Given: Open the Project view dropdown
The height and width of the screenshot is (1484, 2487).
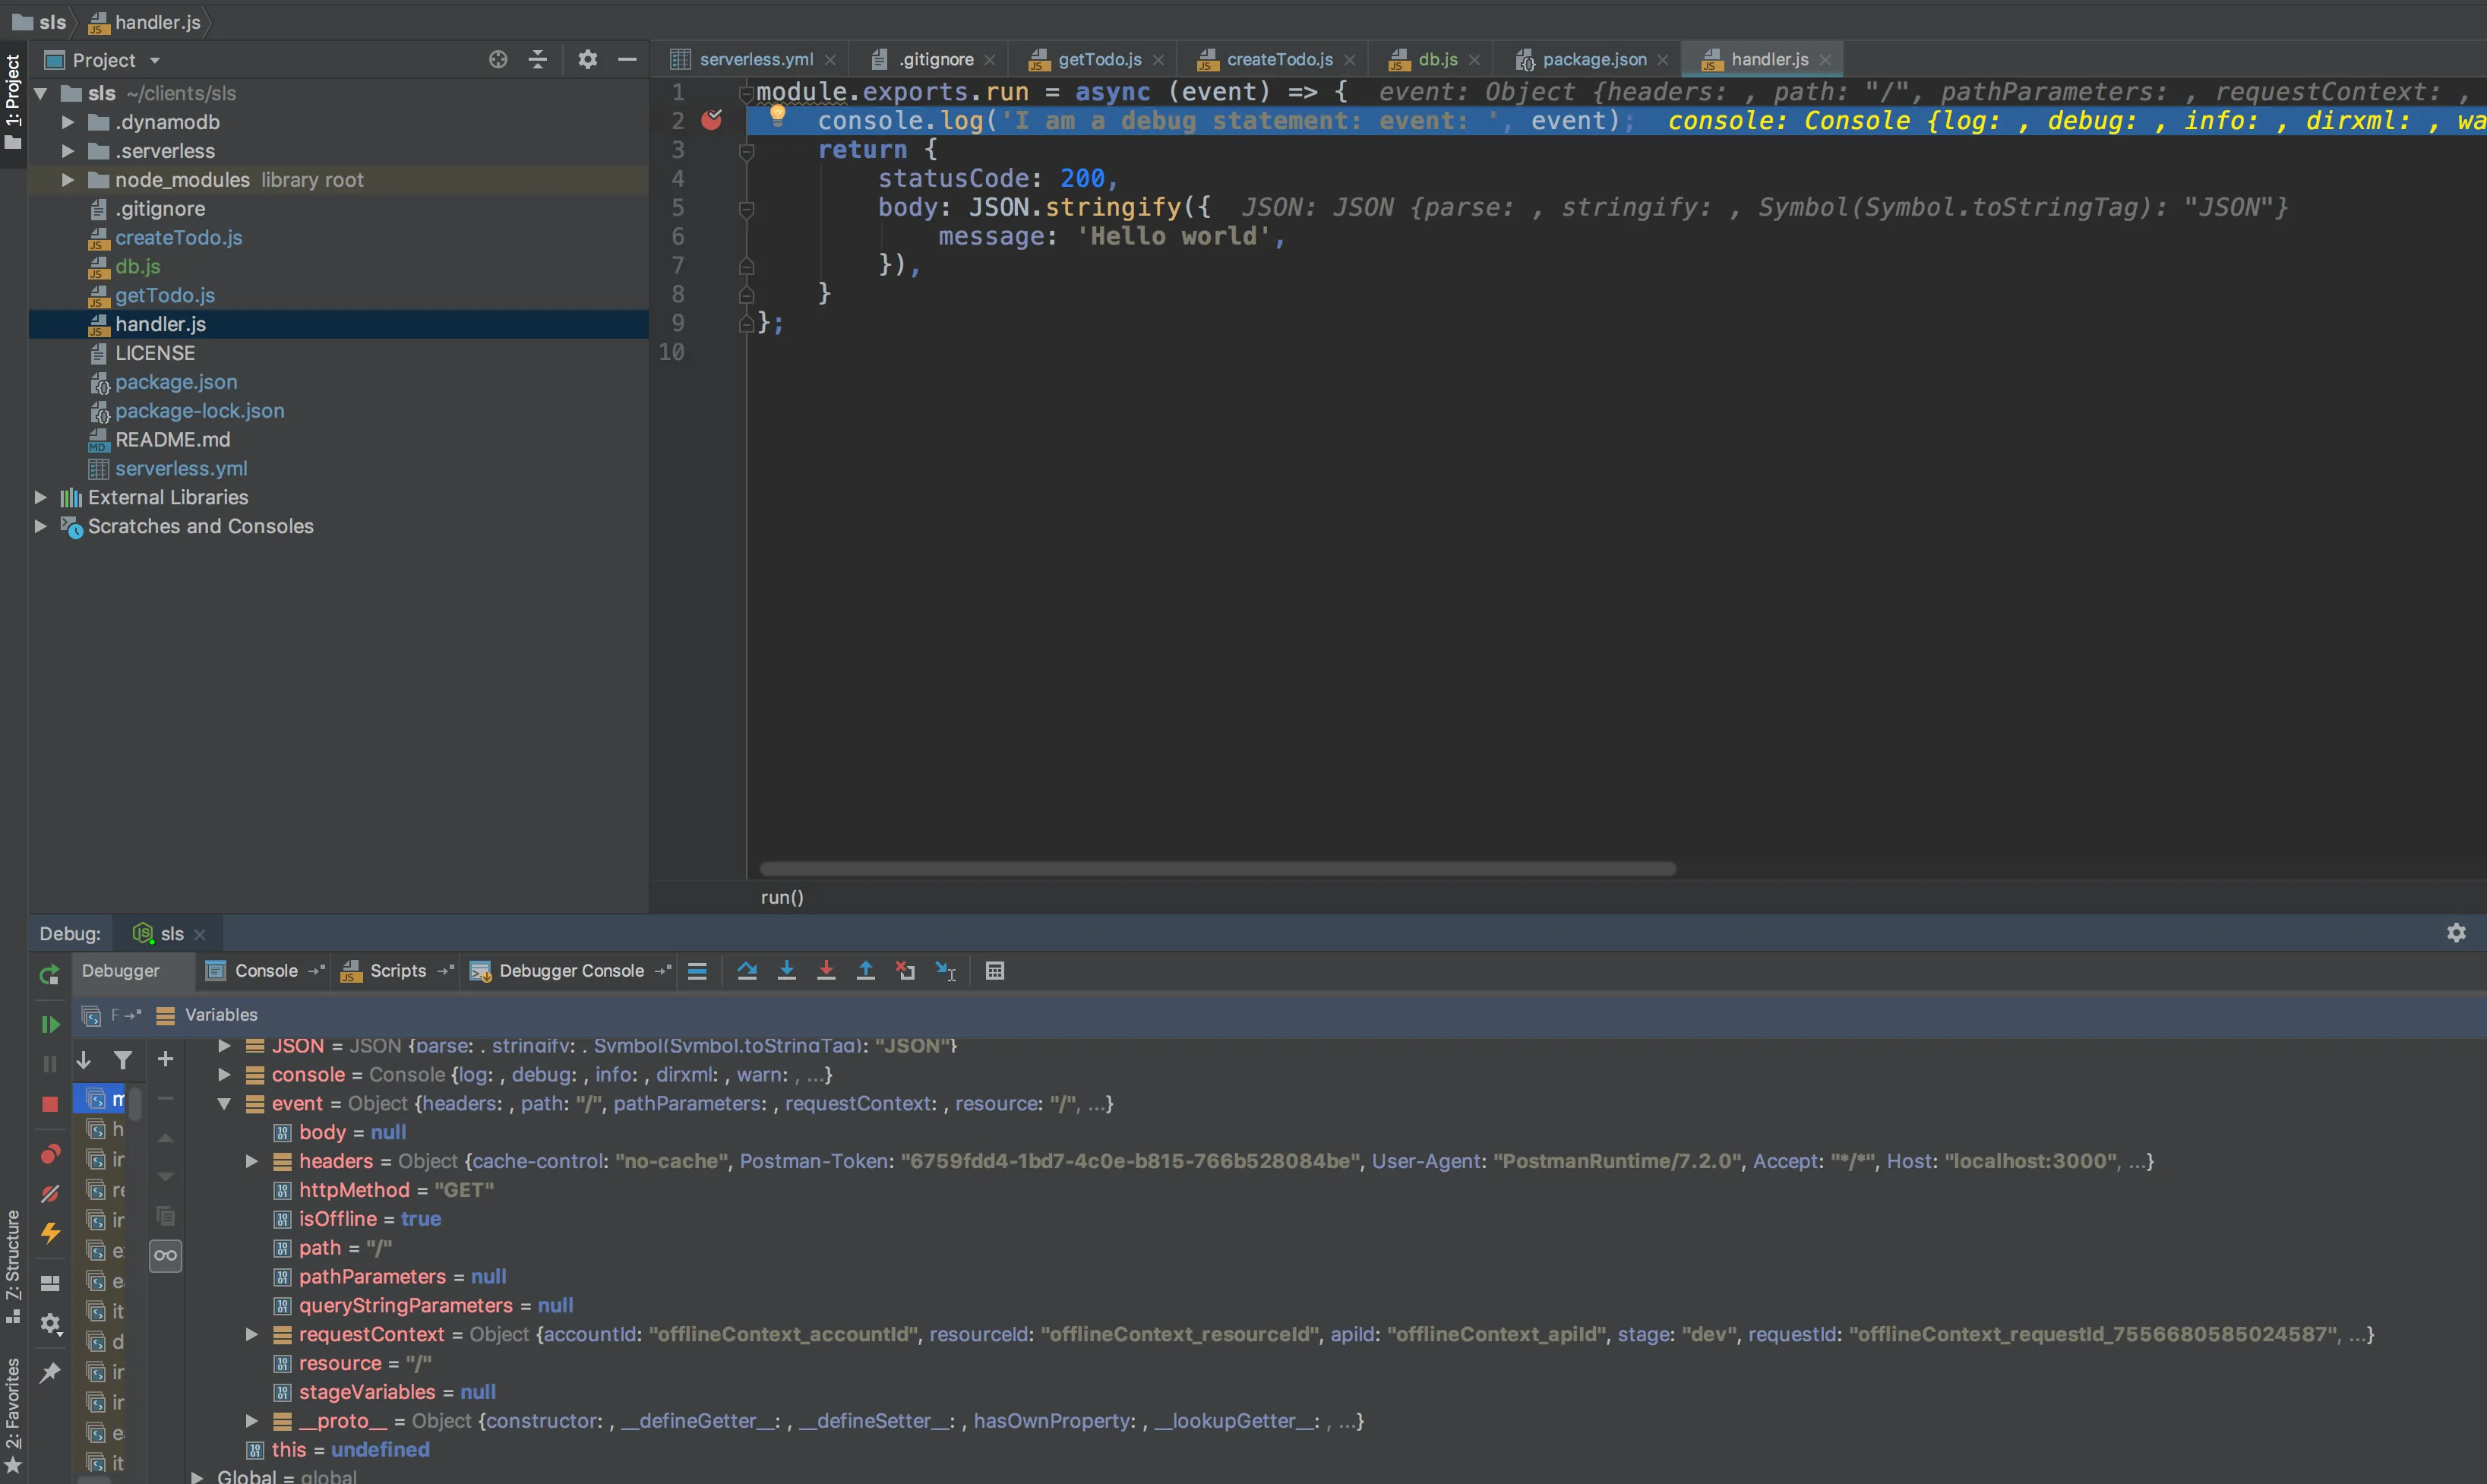Looking at the screenshot, I should click(155, 61).
